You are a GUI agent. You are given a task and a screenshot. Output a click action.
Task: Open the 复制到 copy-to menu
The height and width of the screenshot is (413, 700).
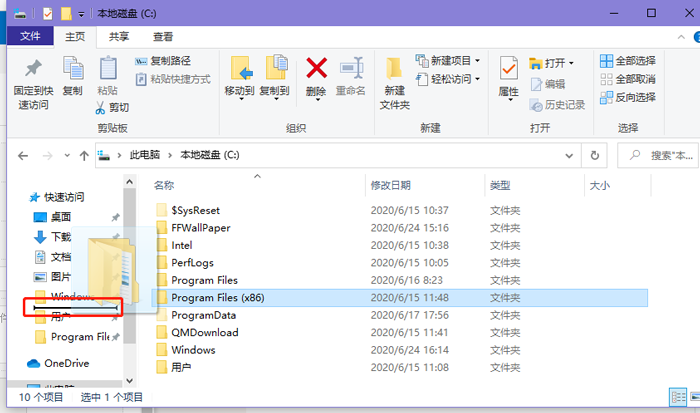pyautogui.click(x=275, y=78)
